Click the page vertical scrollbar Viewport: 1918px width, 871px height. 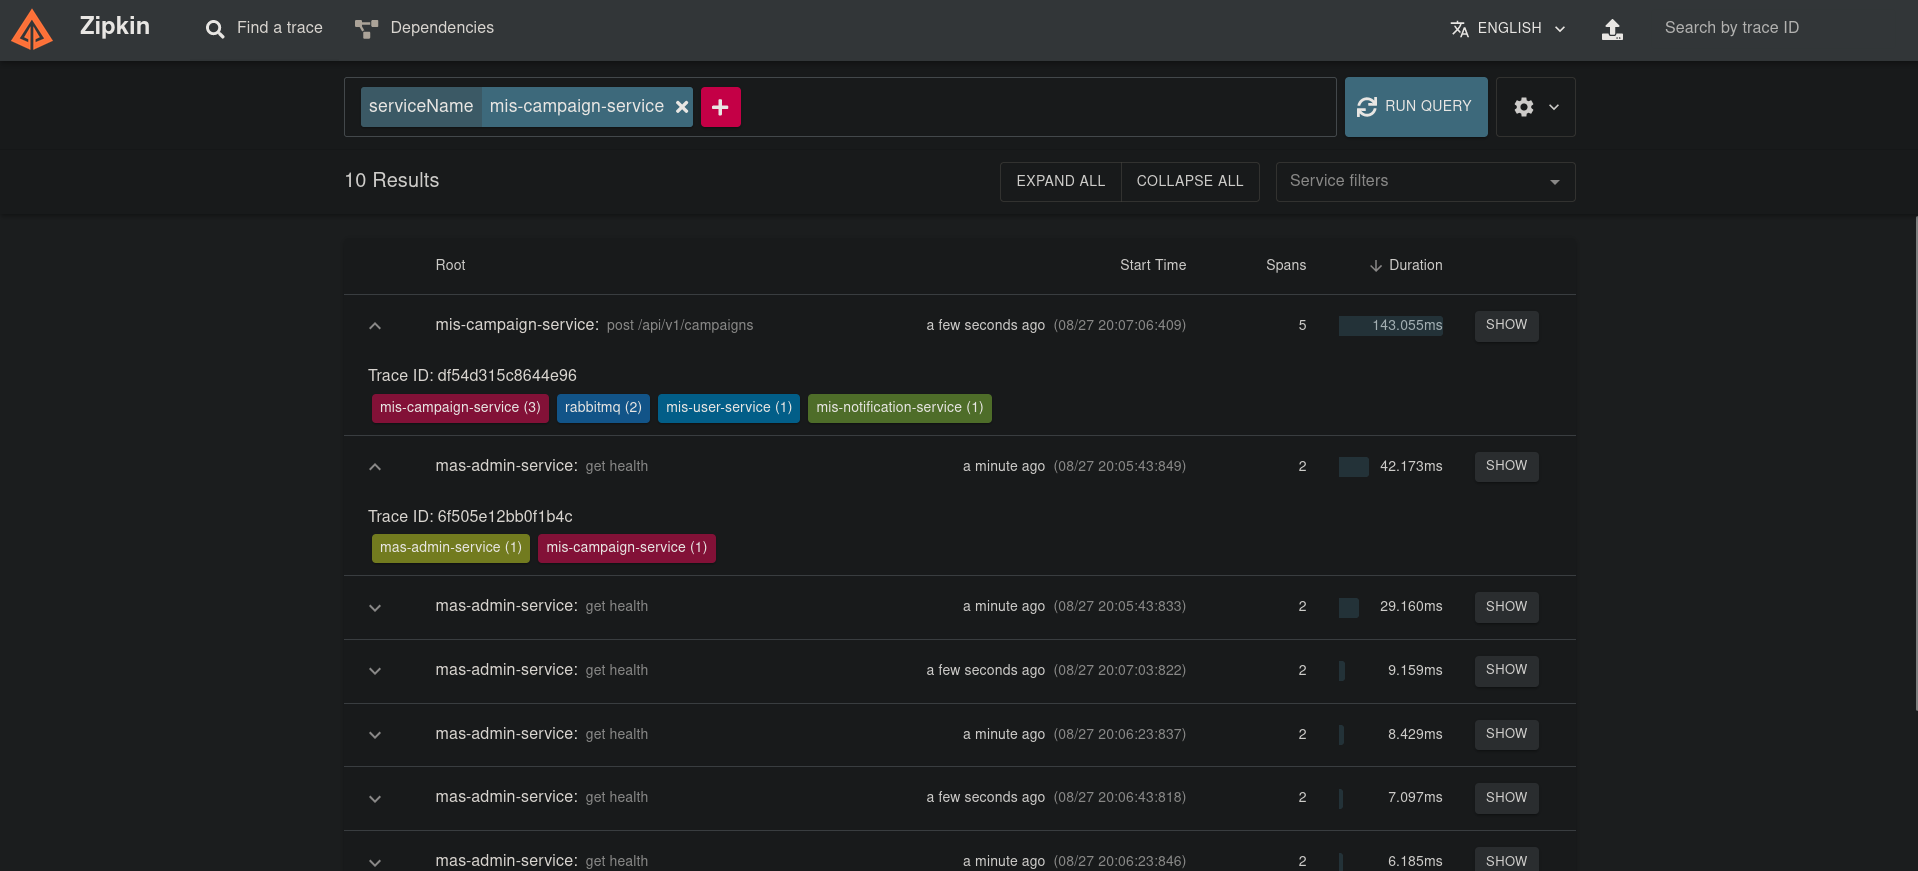[1914, 463]
